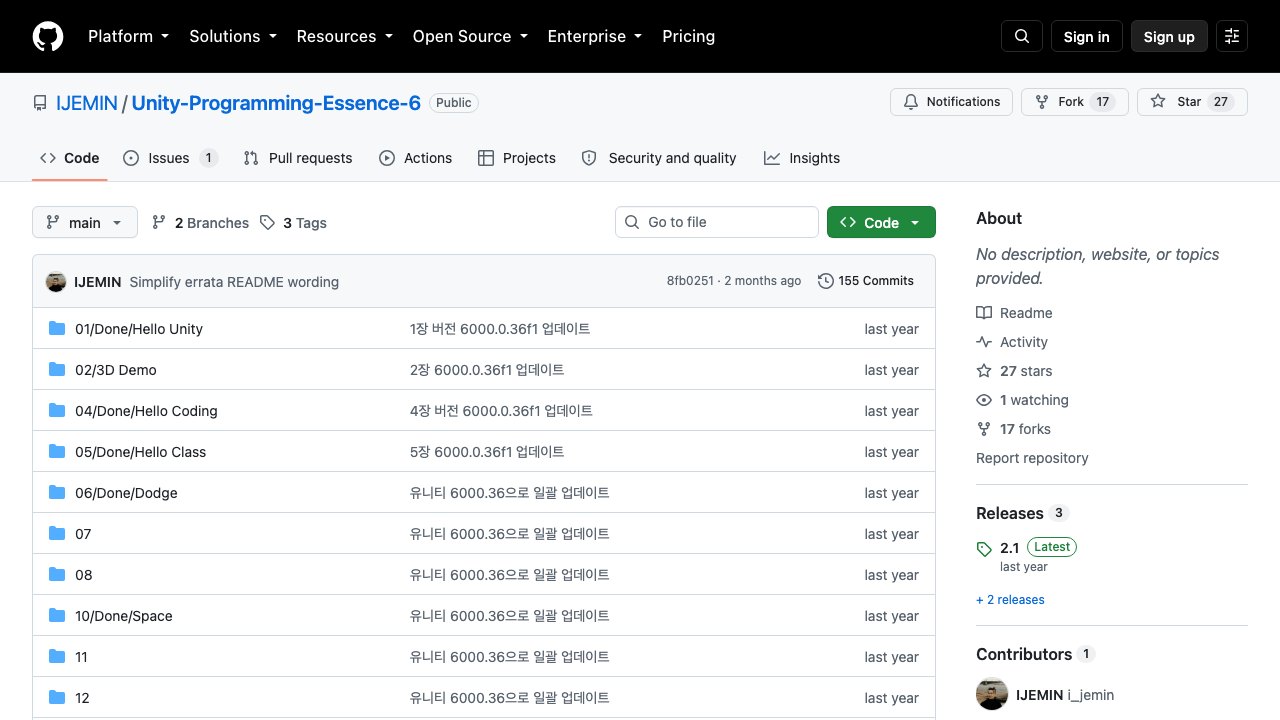Click the Sign up button

(x=1169, y=36)
